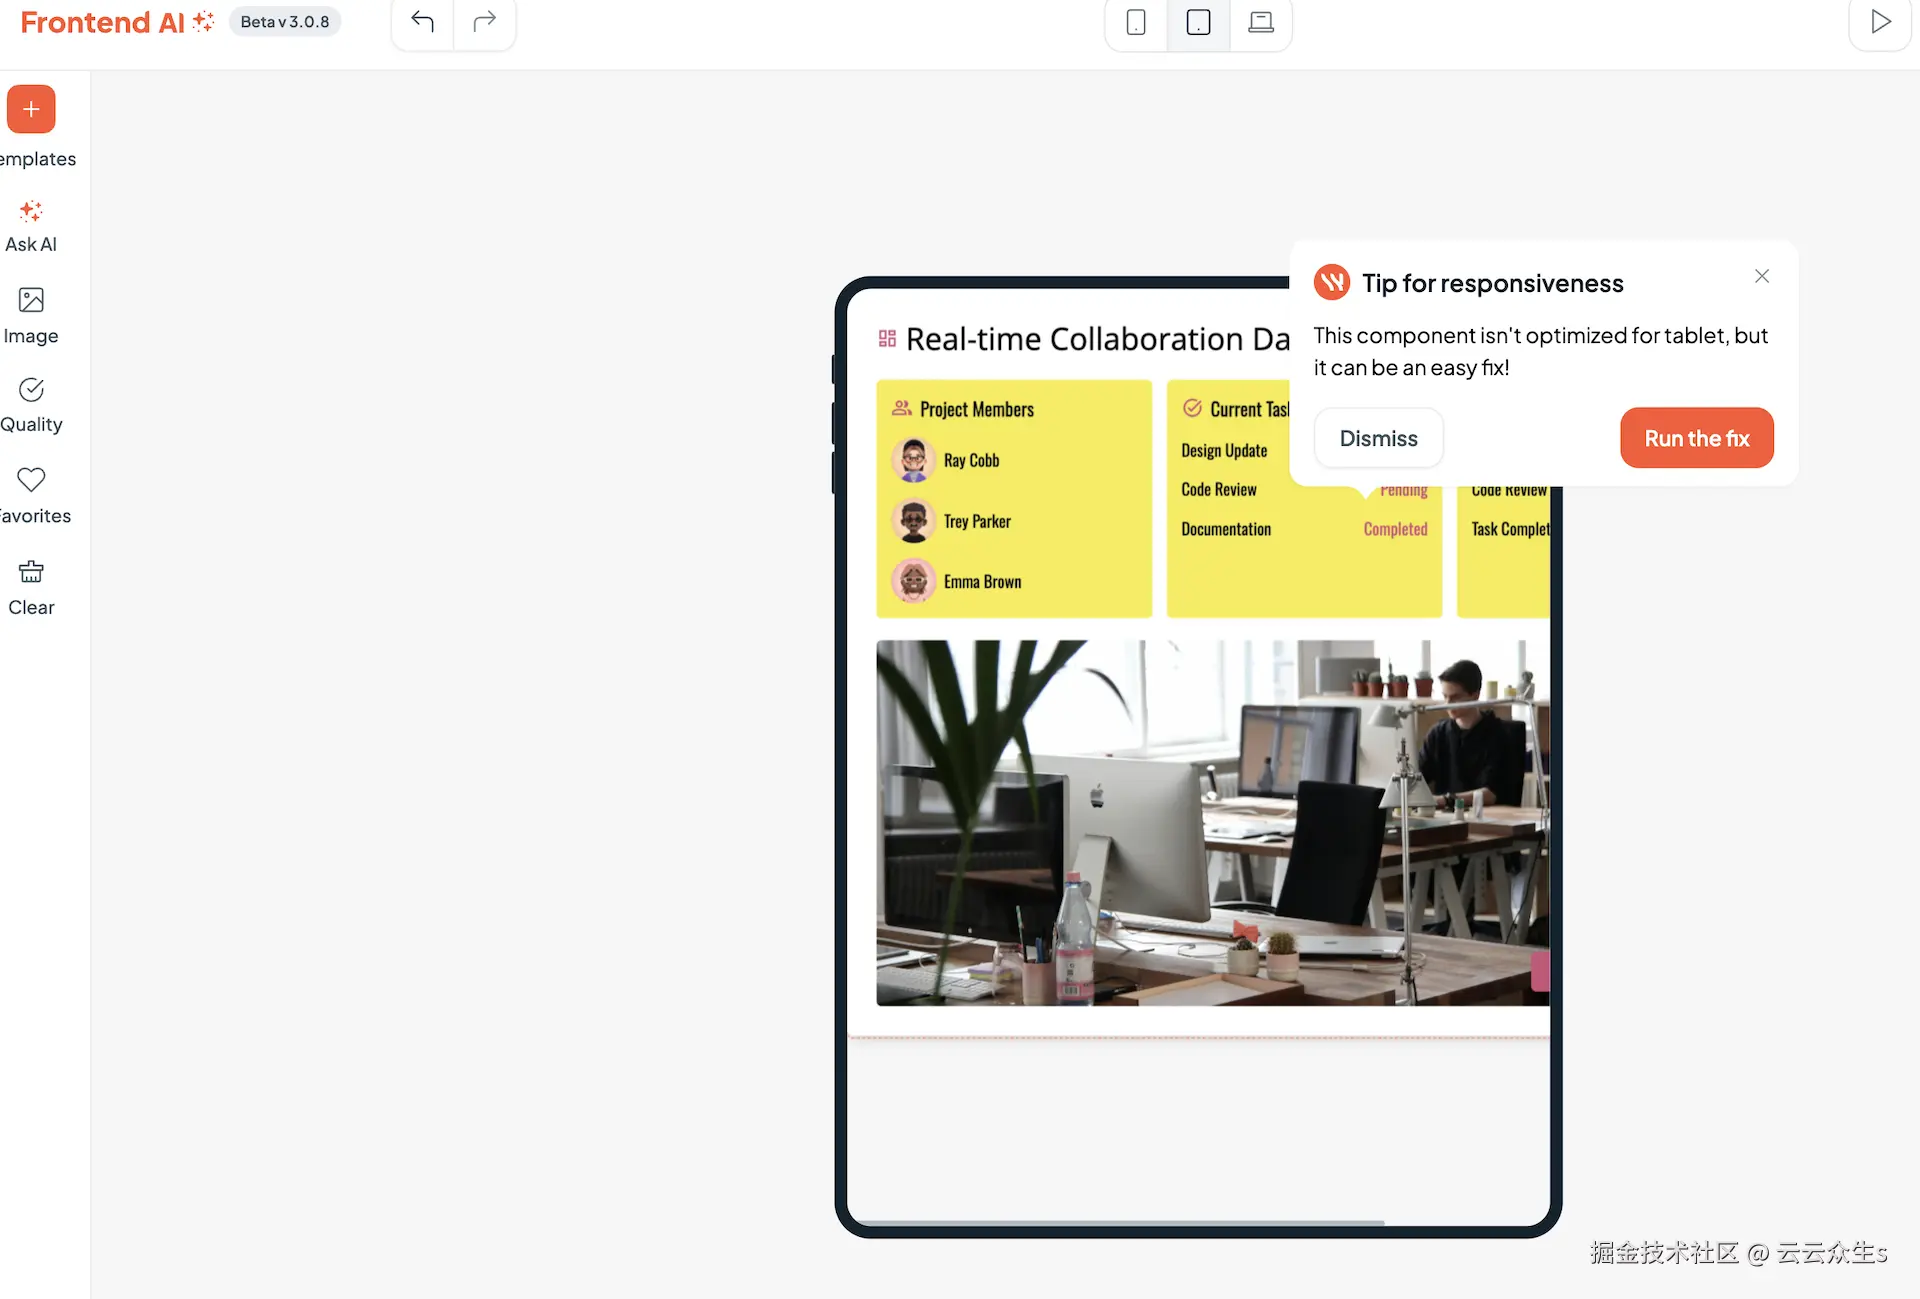Click the redo arrow icon
This screenshot has width=1920, height=1299.
[x=485, y=21]
